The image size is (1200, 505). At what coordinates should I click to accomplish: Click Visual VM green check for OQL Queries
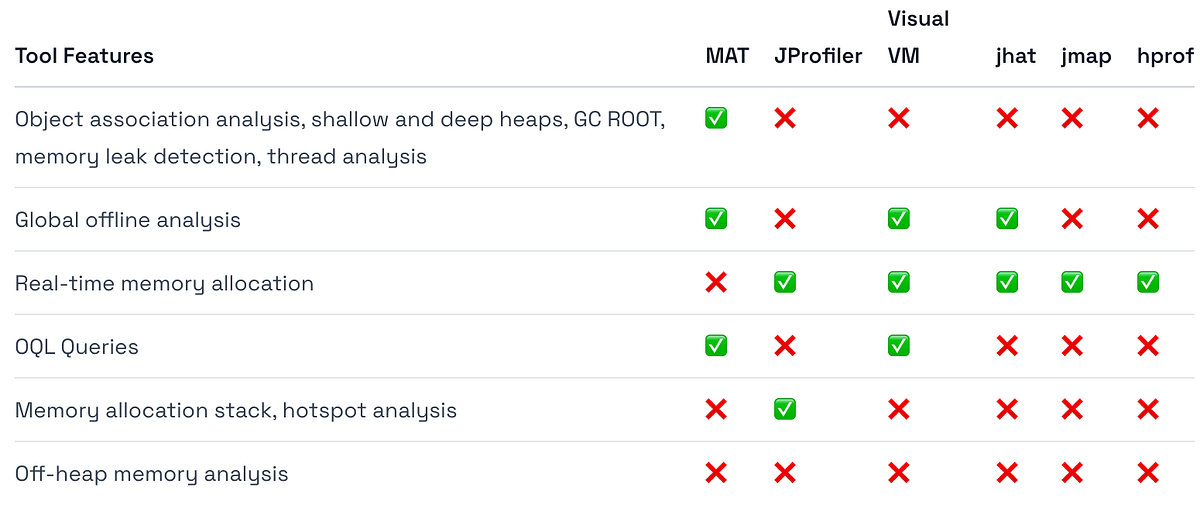pos(898,346)
